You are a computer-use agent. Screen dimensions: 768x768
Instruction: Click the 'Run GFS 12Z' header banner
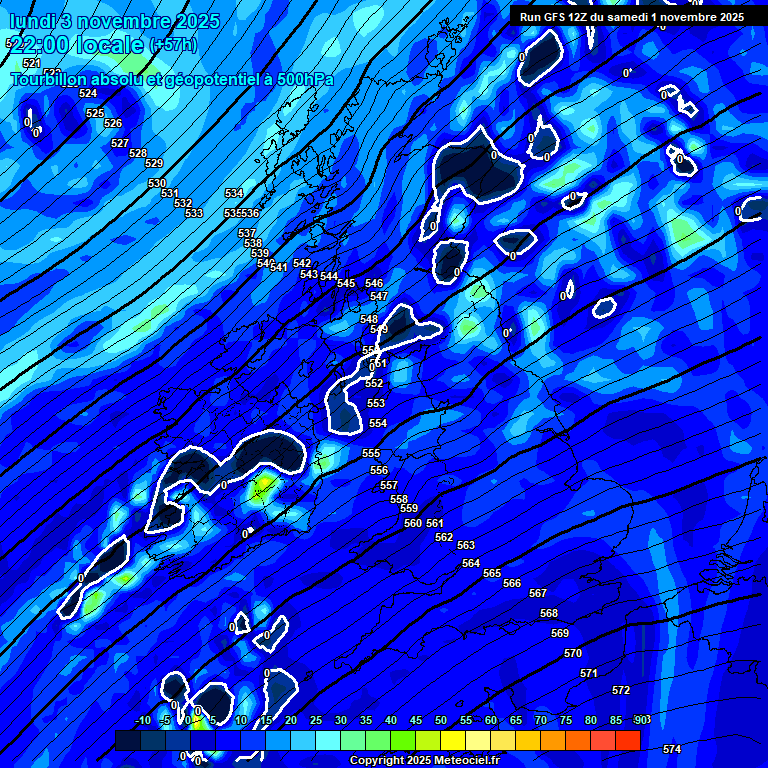pyautogui.click(x=631, y=17)
